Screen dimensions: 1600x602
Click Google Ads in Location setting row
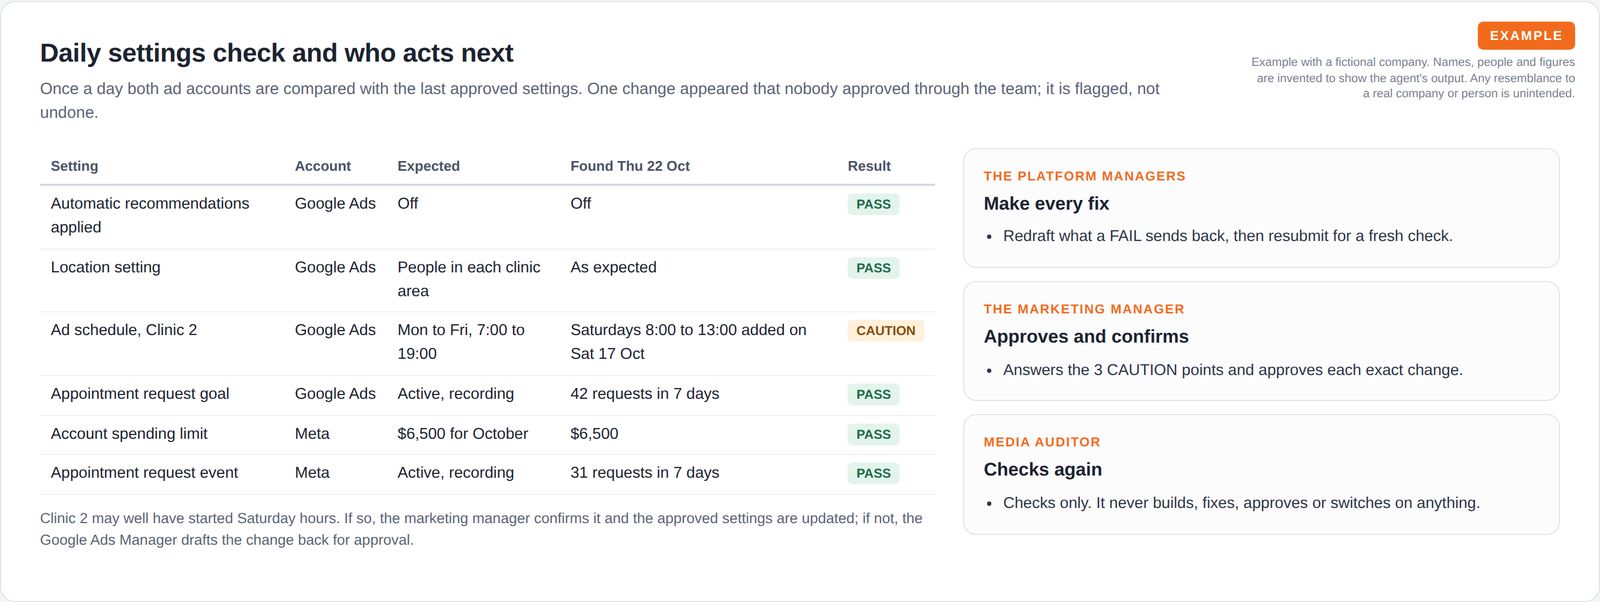point(335,267)
